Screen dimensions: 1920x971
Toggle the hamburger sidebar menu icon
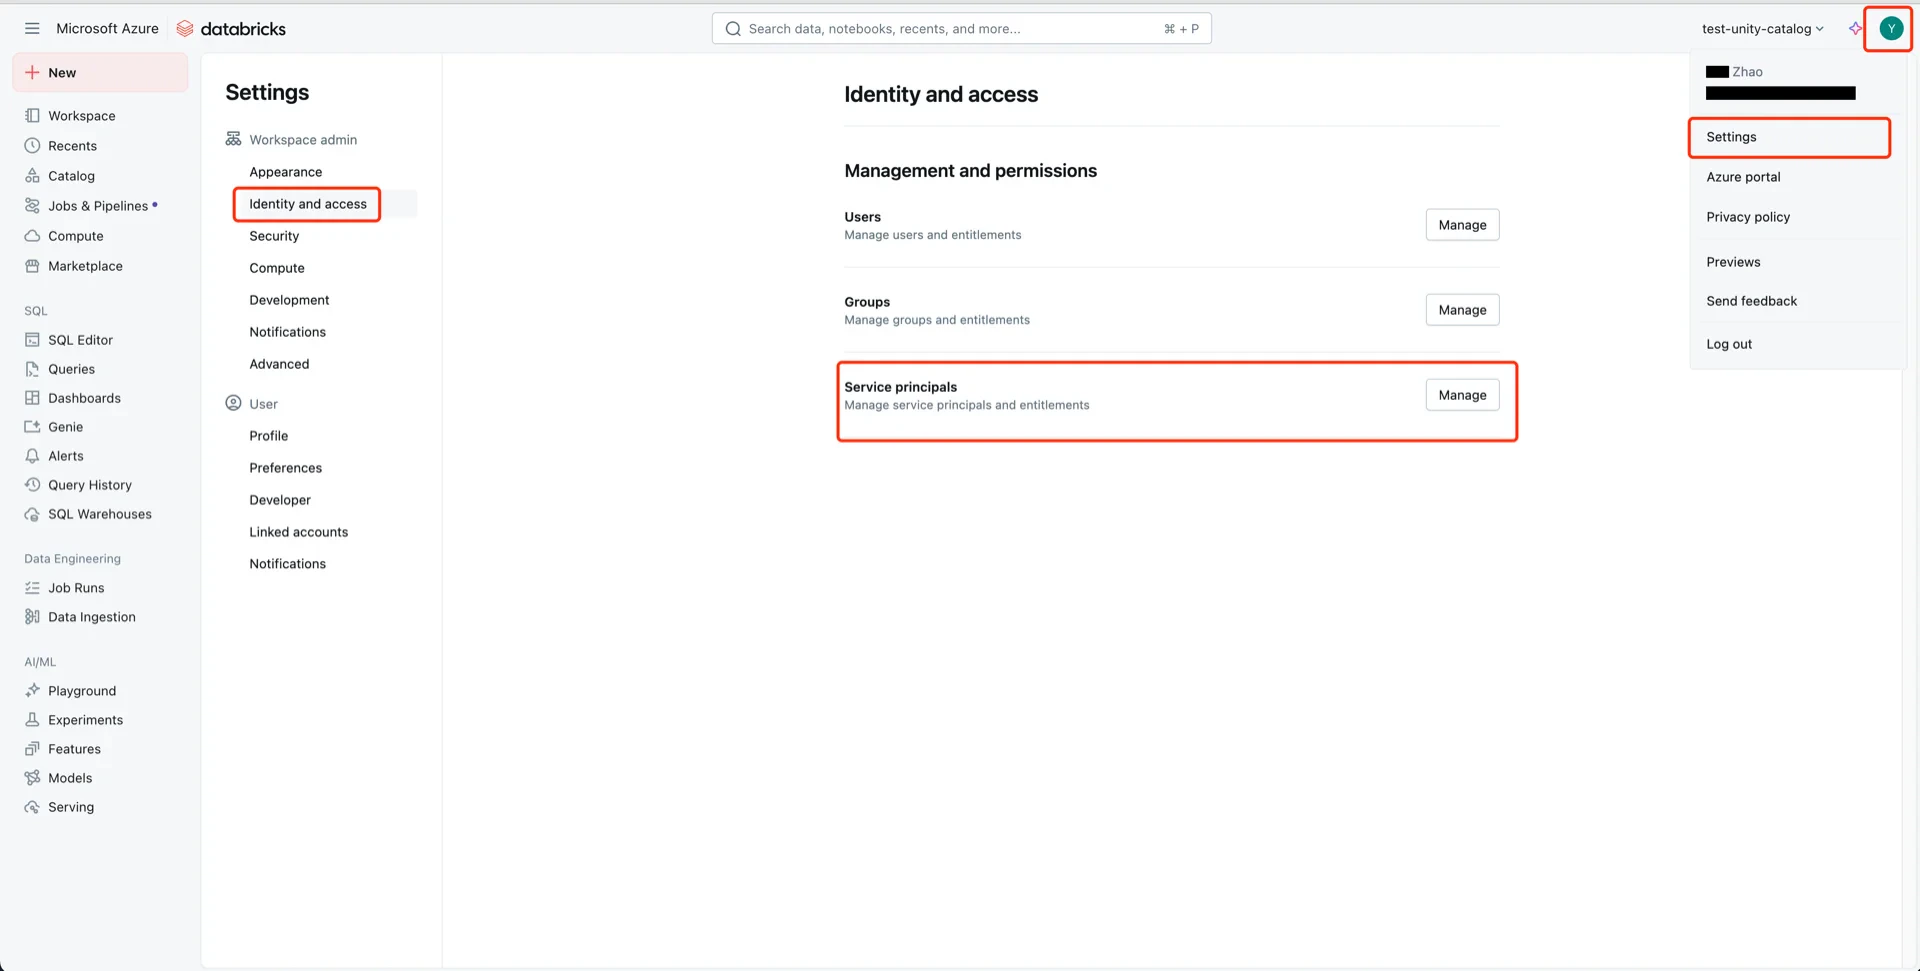pos(32,29)
